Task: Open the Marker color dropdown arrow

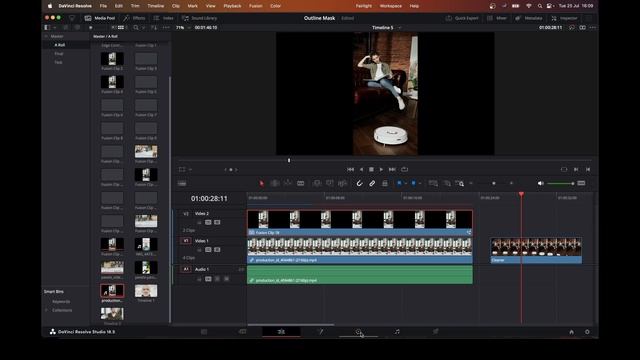Action: coord(420,184)
